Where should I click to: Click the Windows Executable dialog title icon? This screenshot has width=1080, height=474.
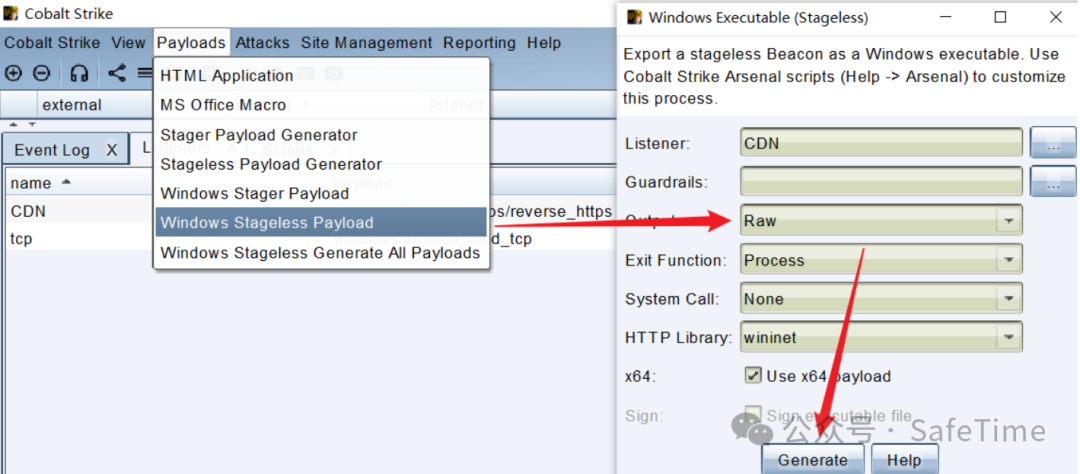(x=634, y=17)
